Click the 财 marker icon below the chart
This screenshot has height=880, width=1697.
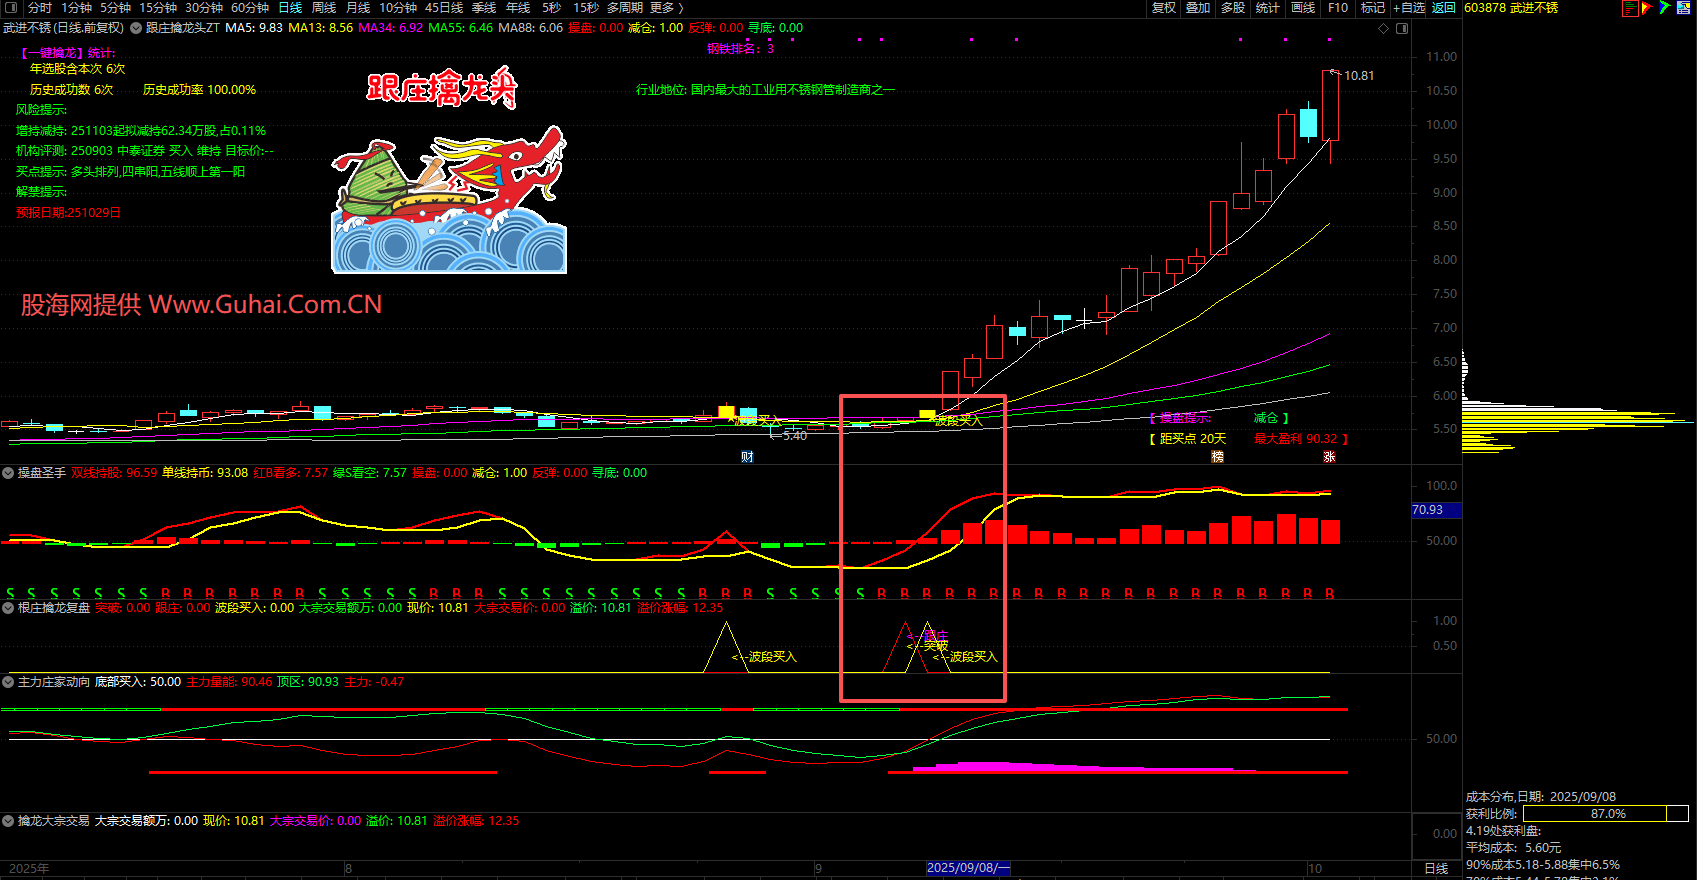(747, 457)
